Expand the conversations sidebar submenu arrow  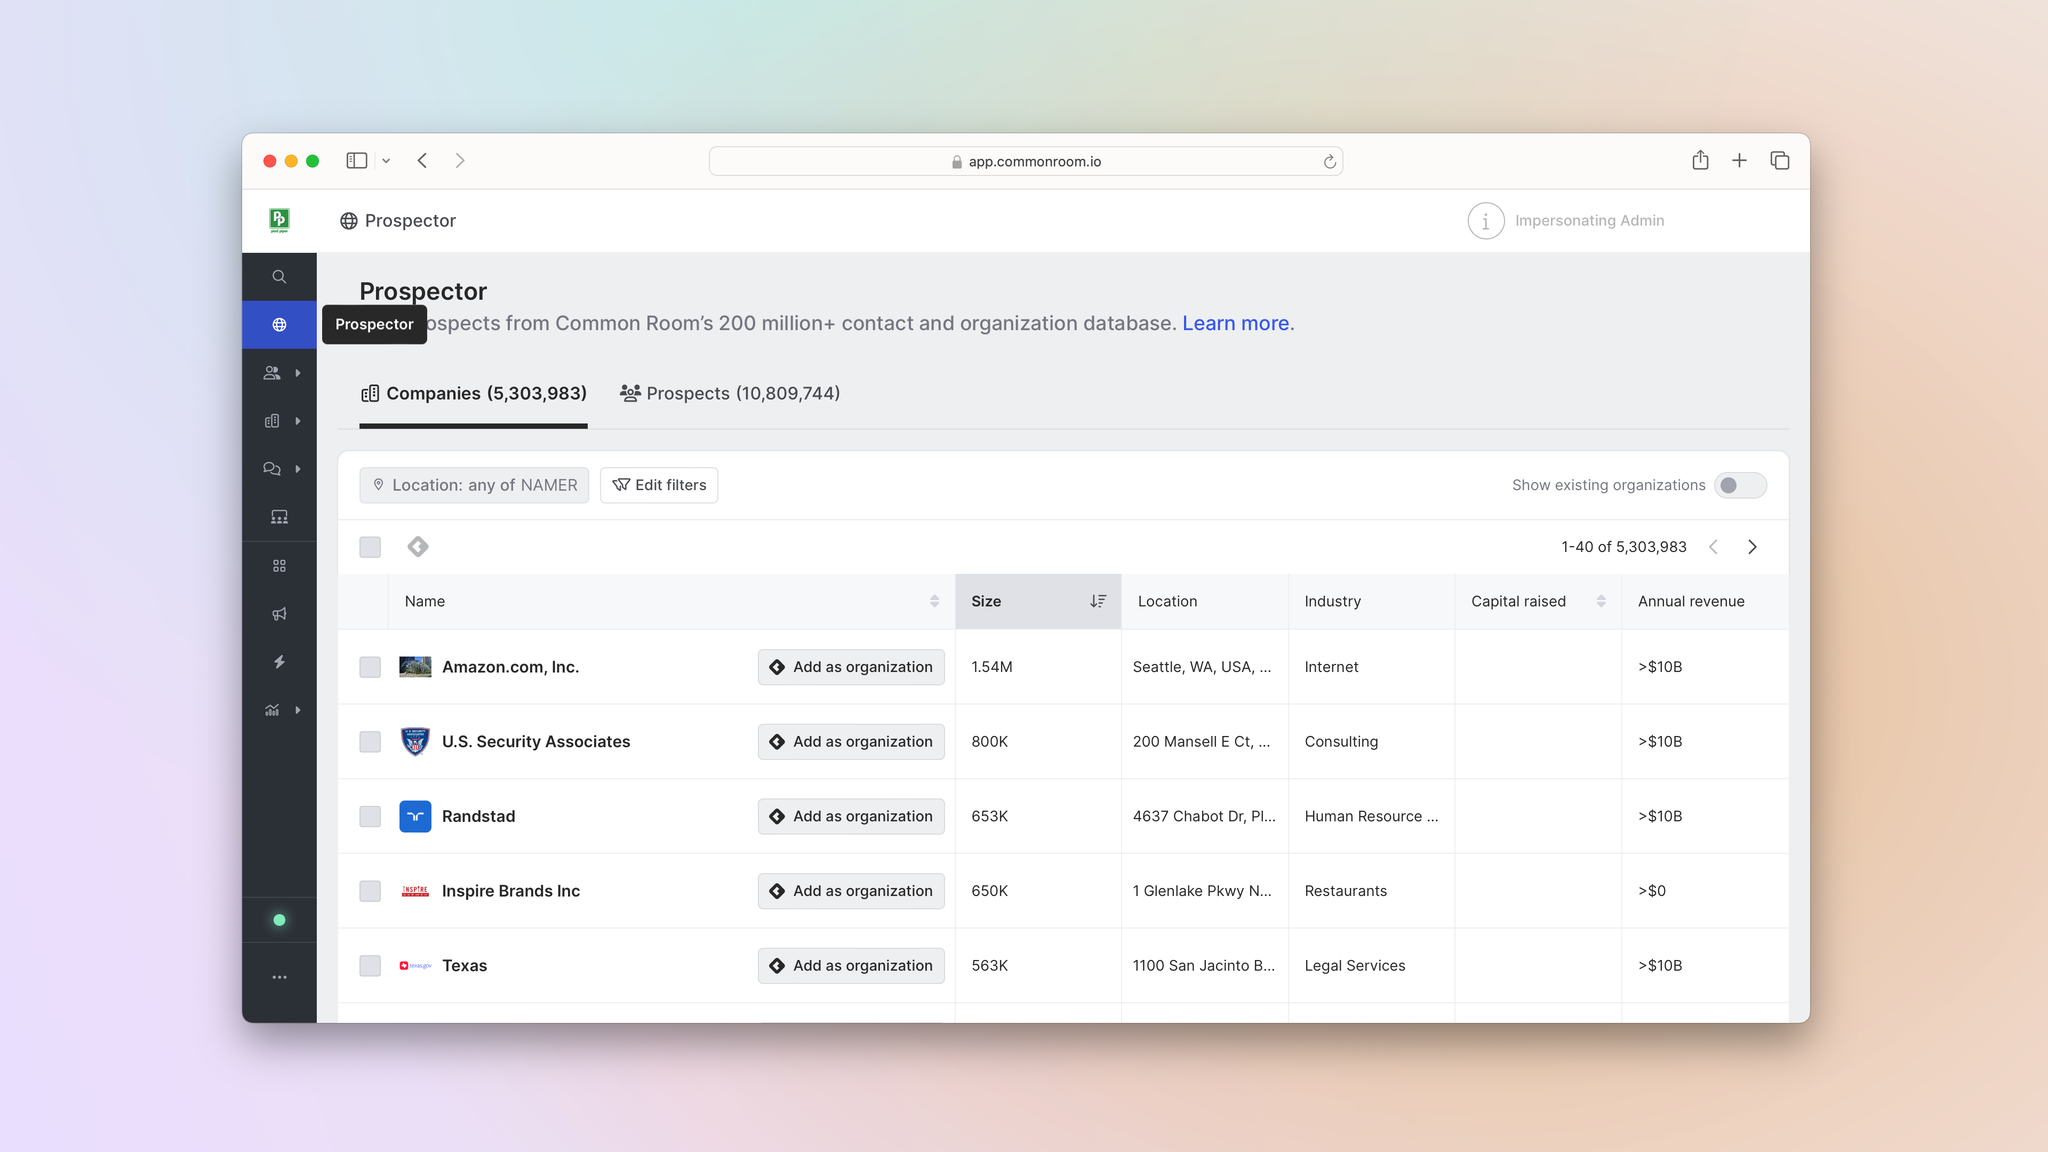pyautogui.click(x=298, y=469)
